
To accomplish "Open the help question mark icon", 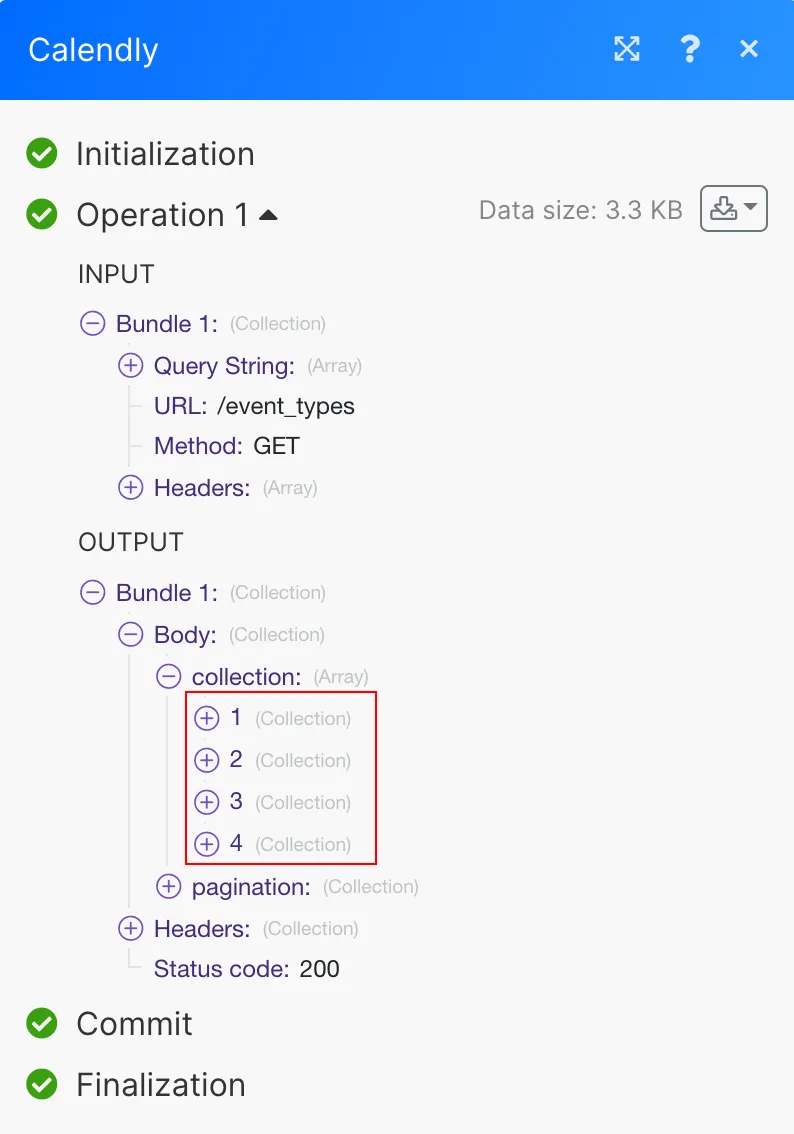I will coord(689,49).
